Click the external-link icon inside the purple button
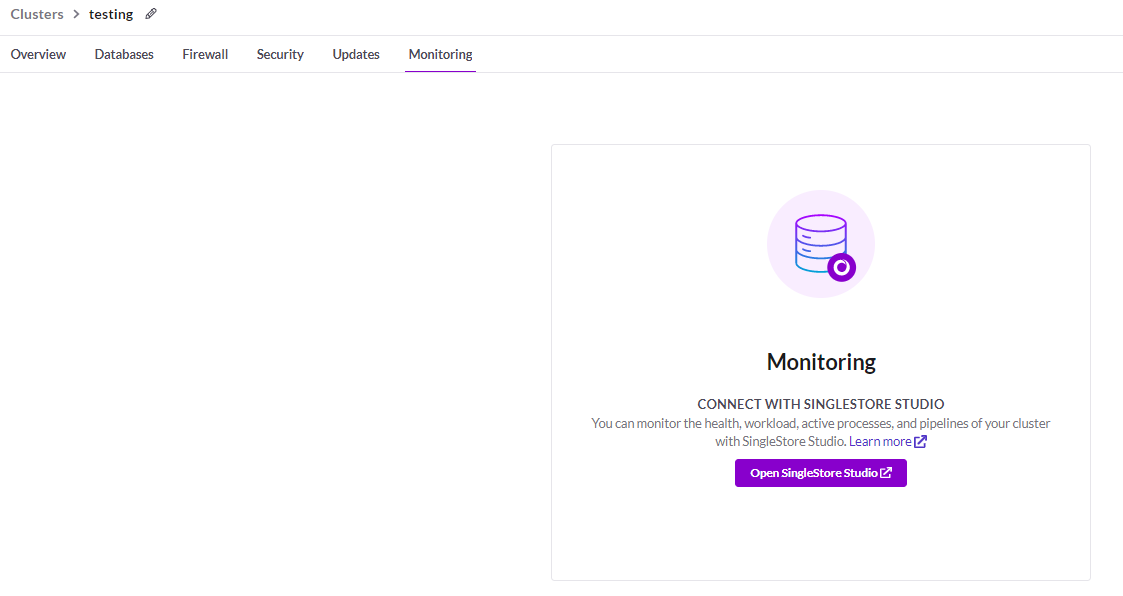 (886, 473)
